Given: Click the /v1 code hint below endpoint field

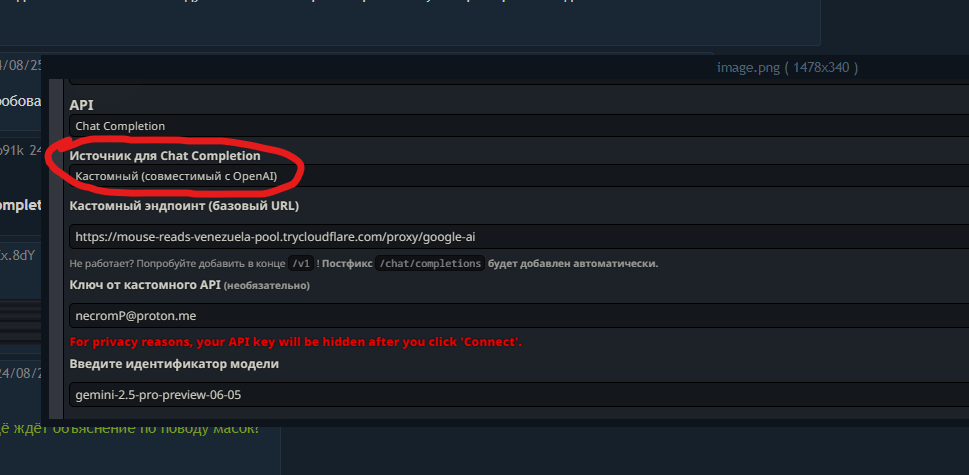Looking at the screenshot, I should pos(301,264).
